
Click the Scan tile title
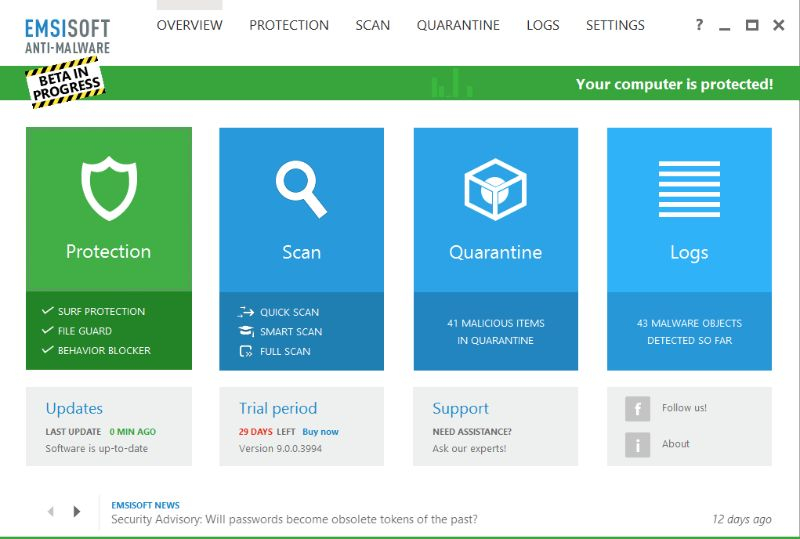point(302,252)
